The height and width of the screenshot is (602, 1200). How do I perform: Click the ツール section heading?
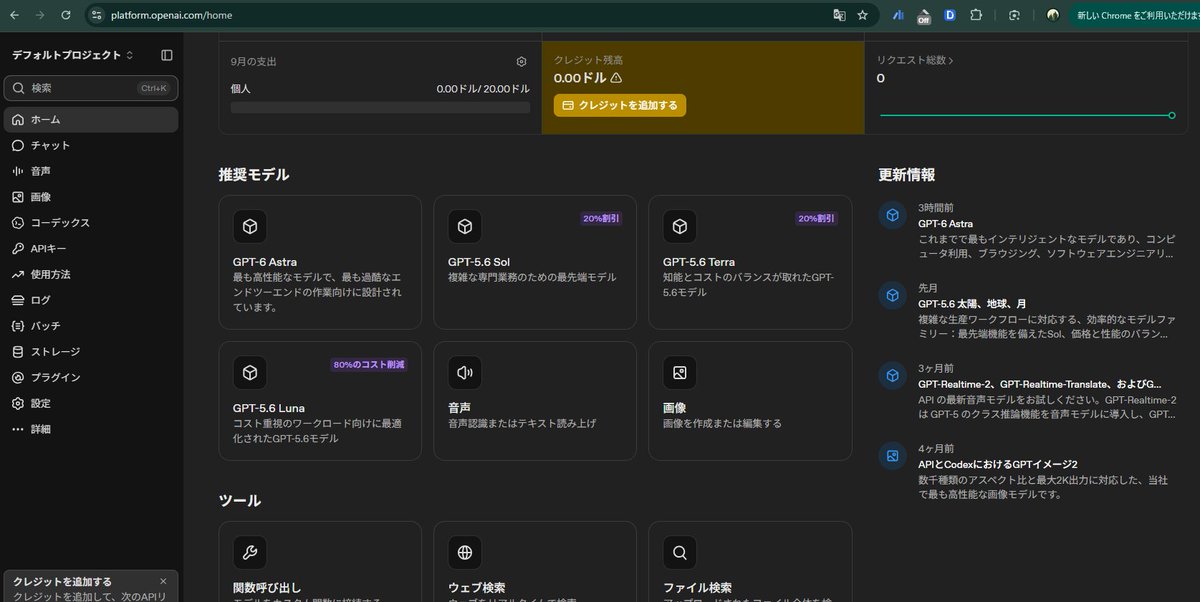240,500
